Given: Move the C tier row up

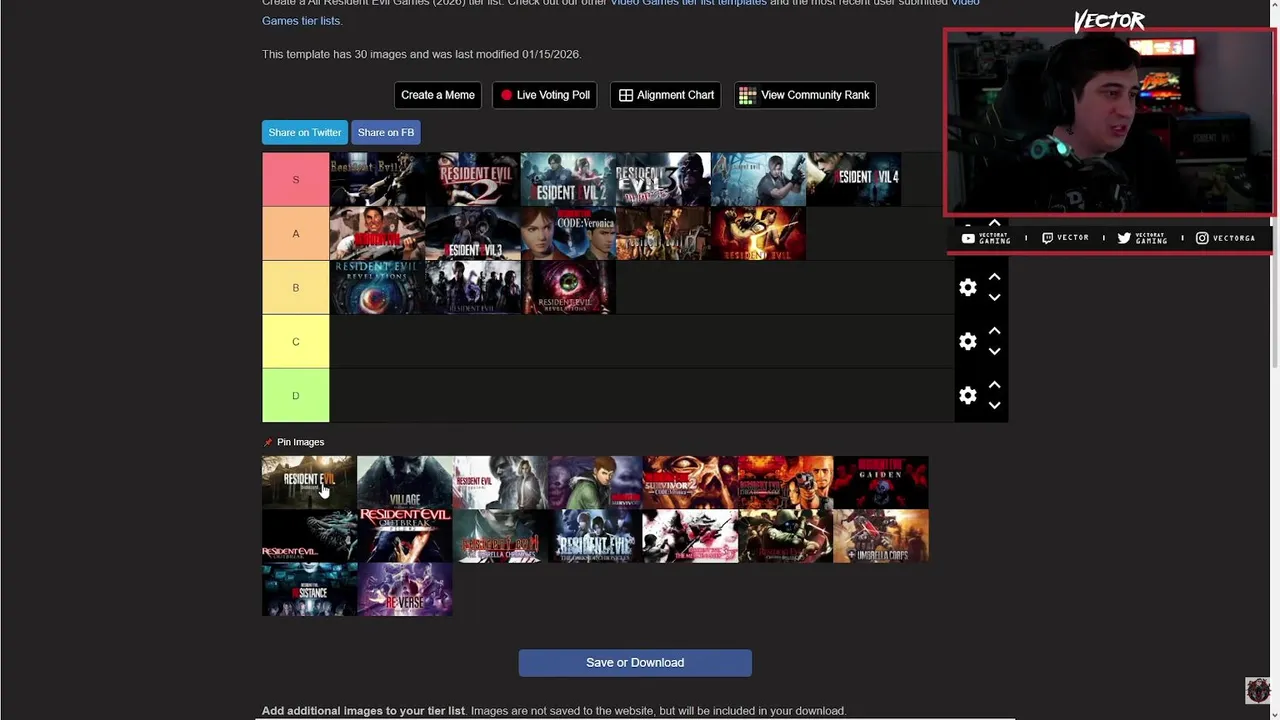Looking at the screenshot, I should coord(994,331).
